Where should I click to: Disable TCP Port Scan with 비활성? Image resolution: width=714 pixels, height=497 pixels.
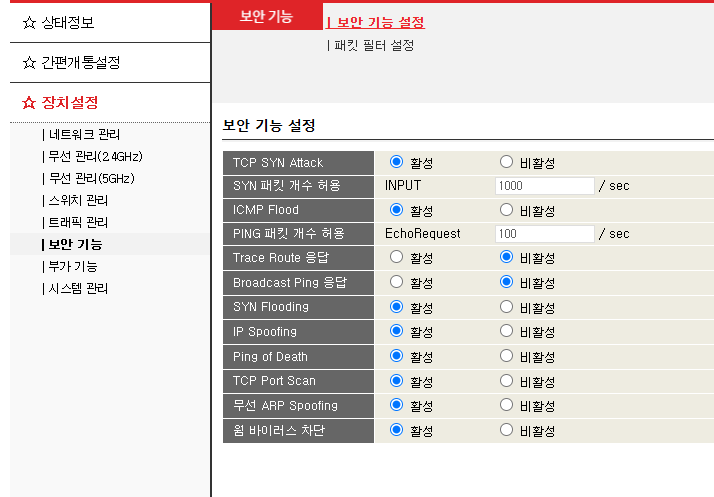point(506,381)
